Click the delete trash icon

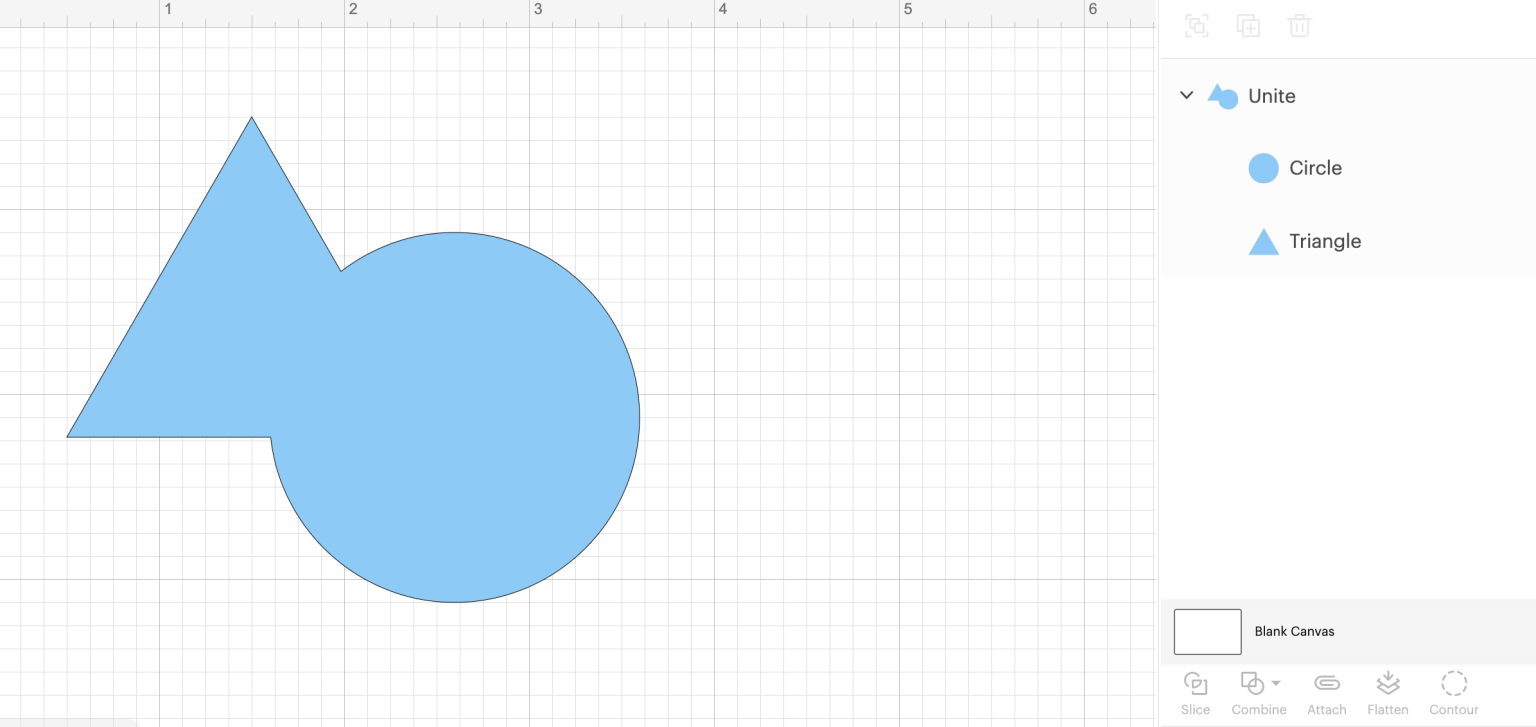point(1299,25)
